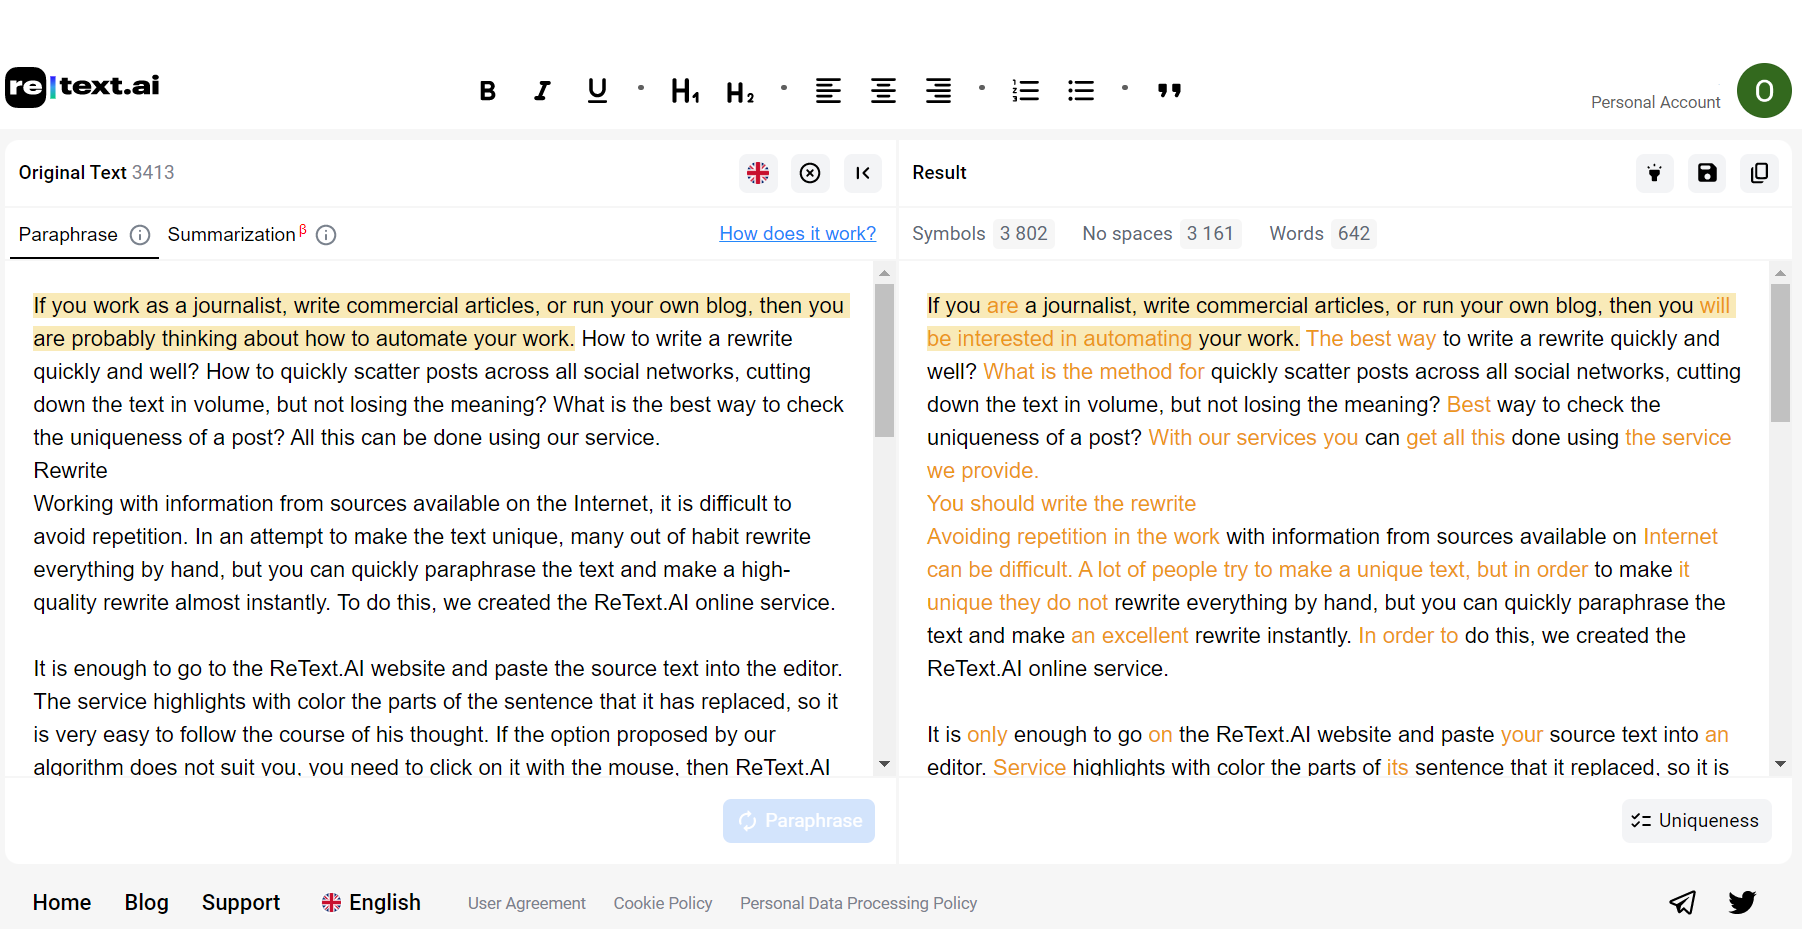Insert numbered list
Viewport: 1813px width, 929px height.
click(1026, 91)
